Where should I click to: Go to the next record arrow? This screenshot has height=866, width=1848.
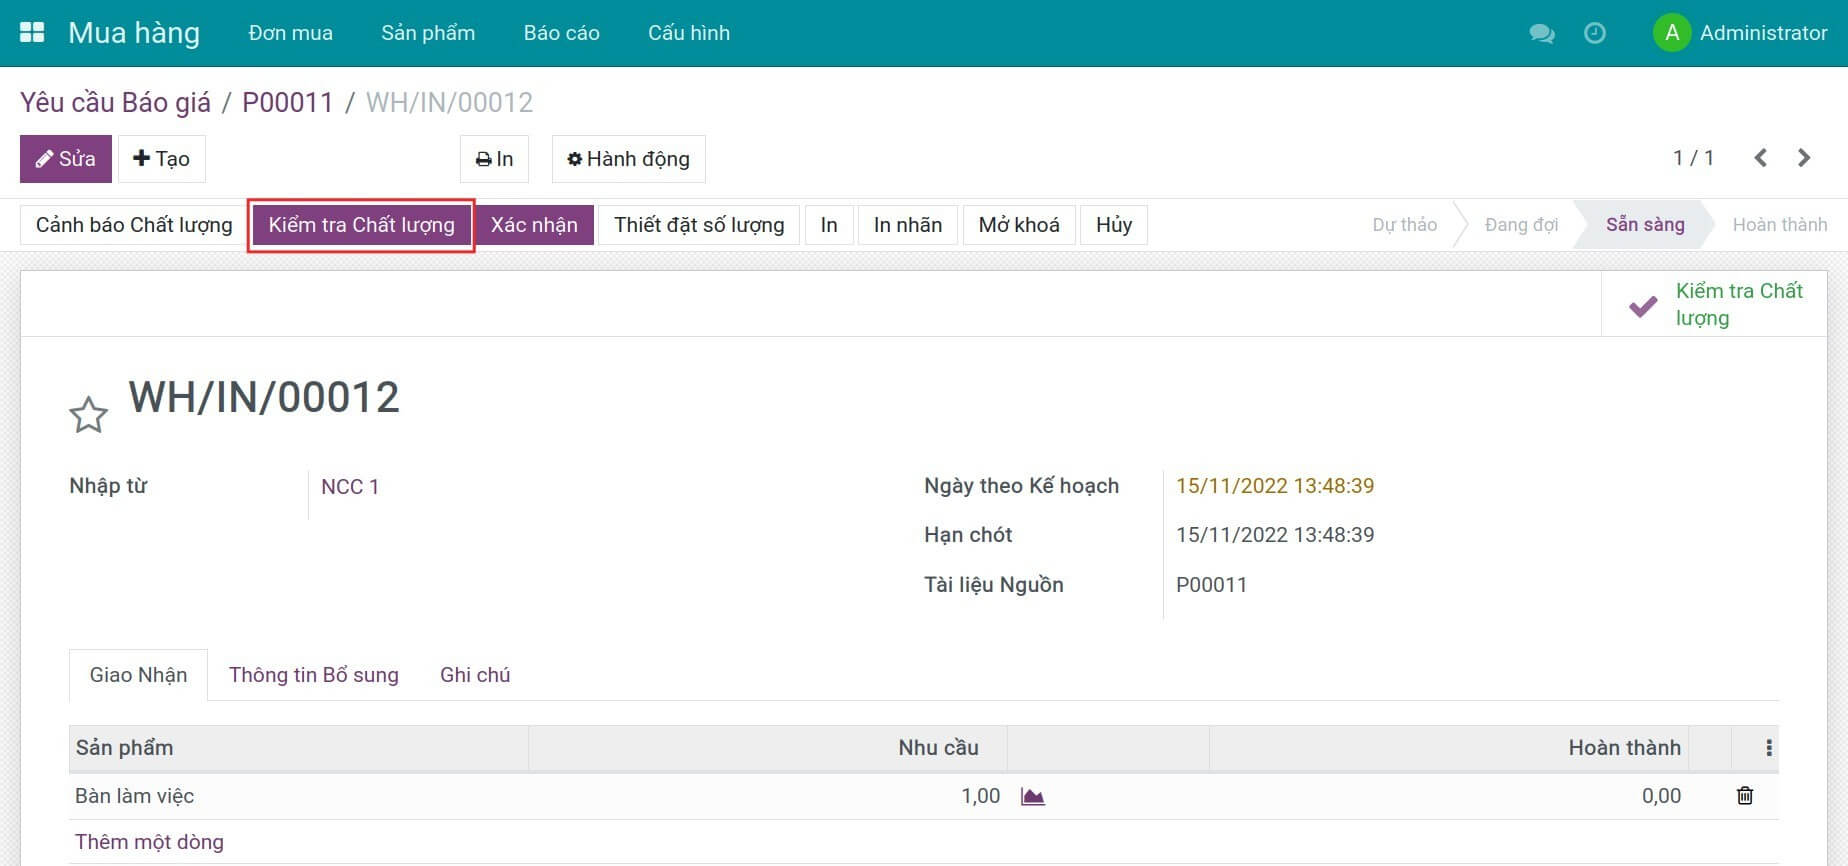coord(1804,158)
